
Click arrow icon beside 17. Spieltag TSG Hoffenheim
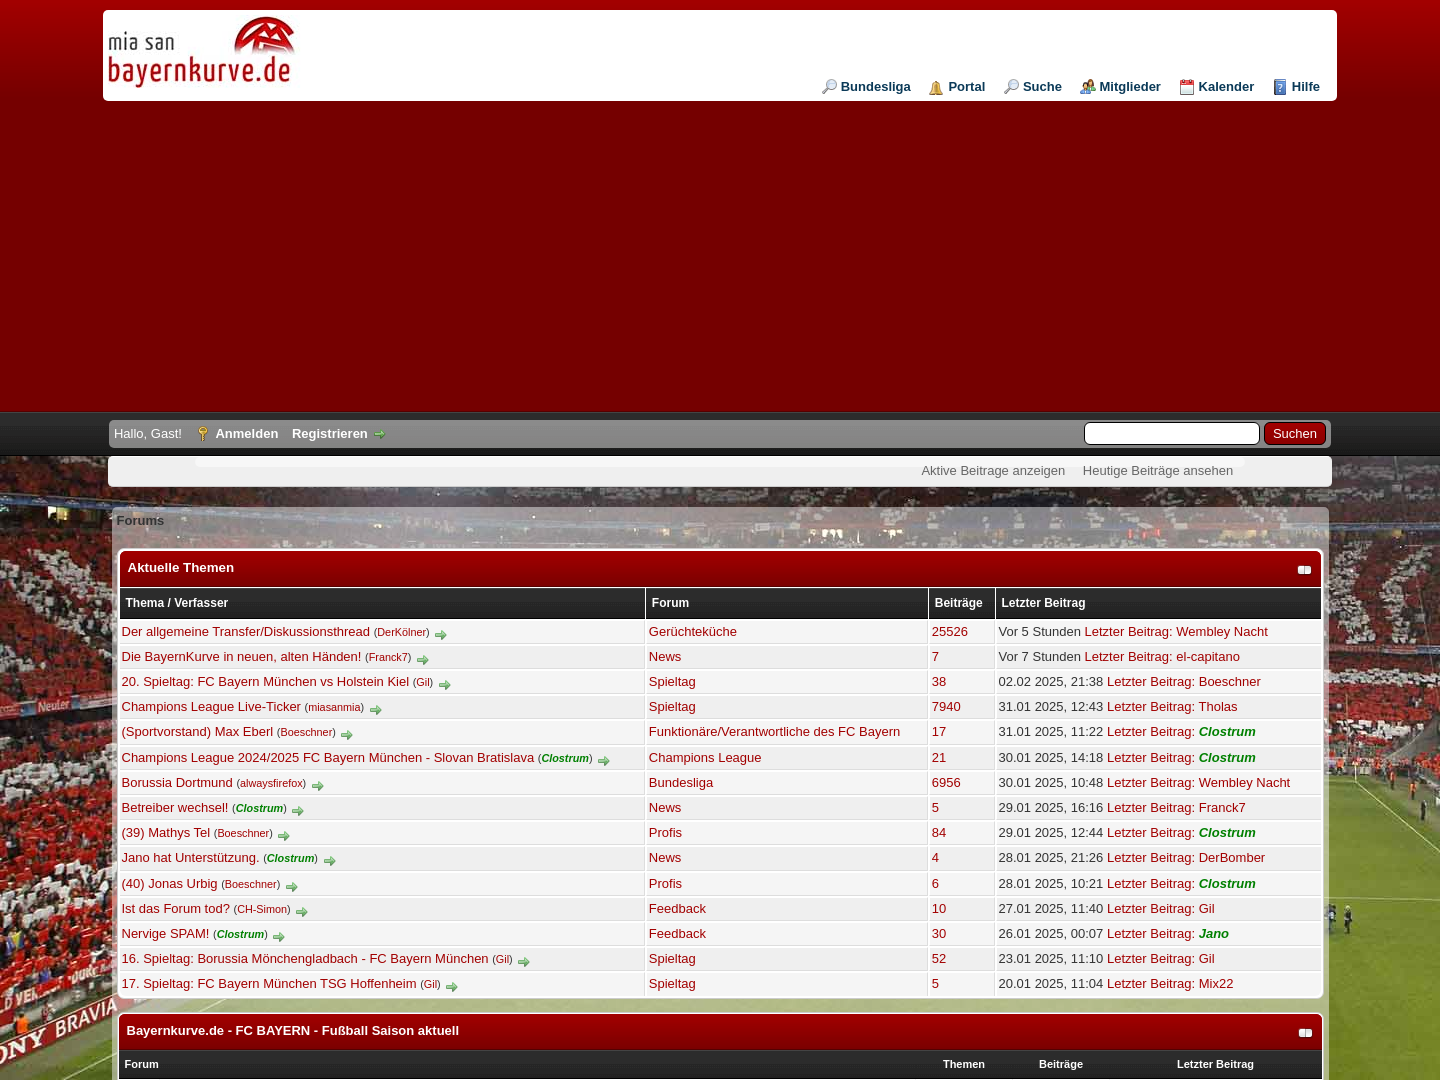[451, 987]
